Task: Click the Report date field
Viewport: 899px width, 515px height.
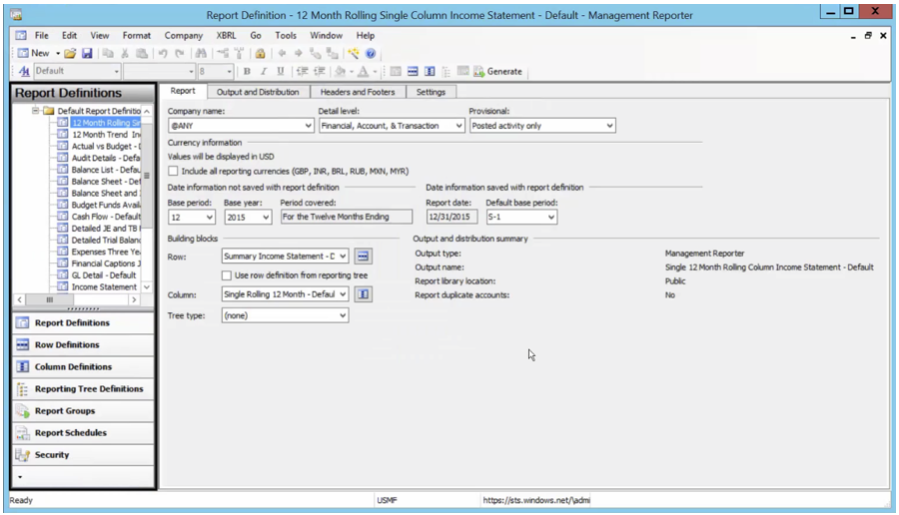Action: pos(451,217)
